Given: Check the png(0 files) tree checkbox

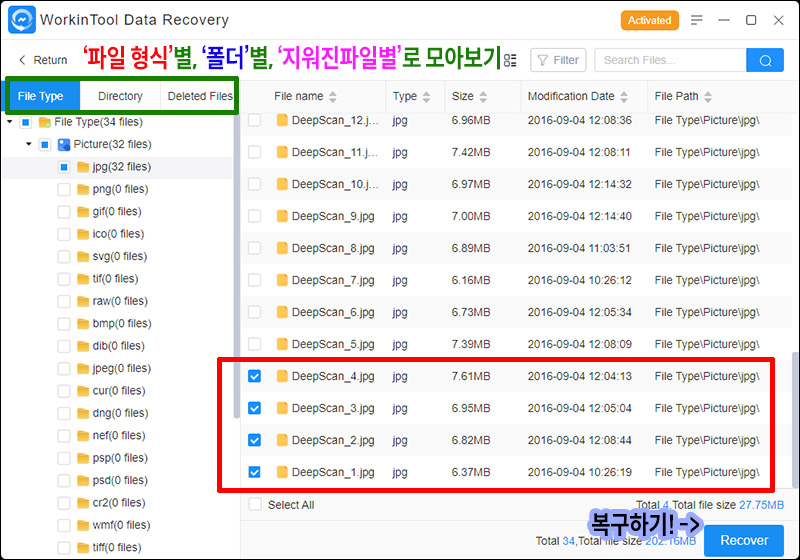Looking at the screenshot, I should [x=64, y=189].
